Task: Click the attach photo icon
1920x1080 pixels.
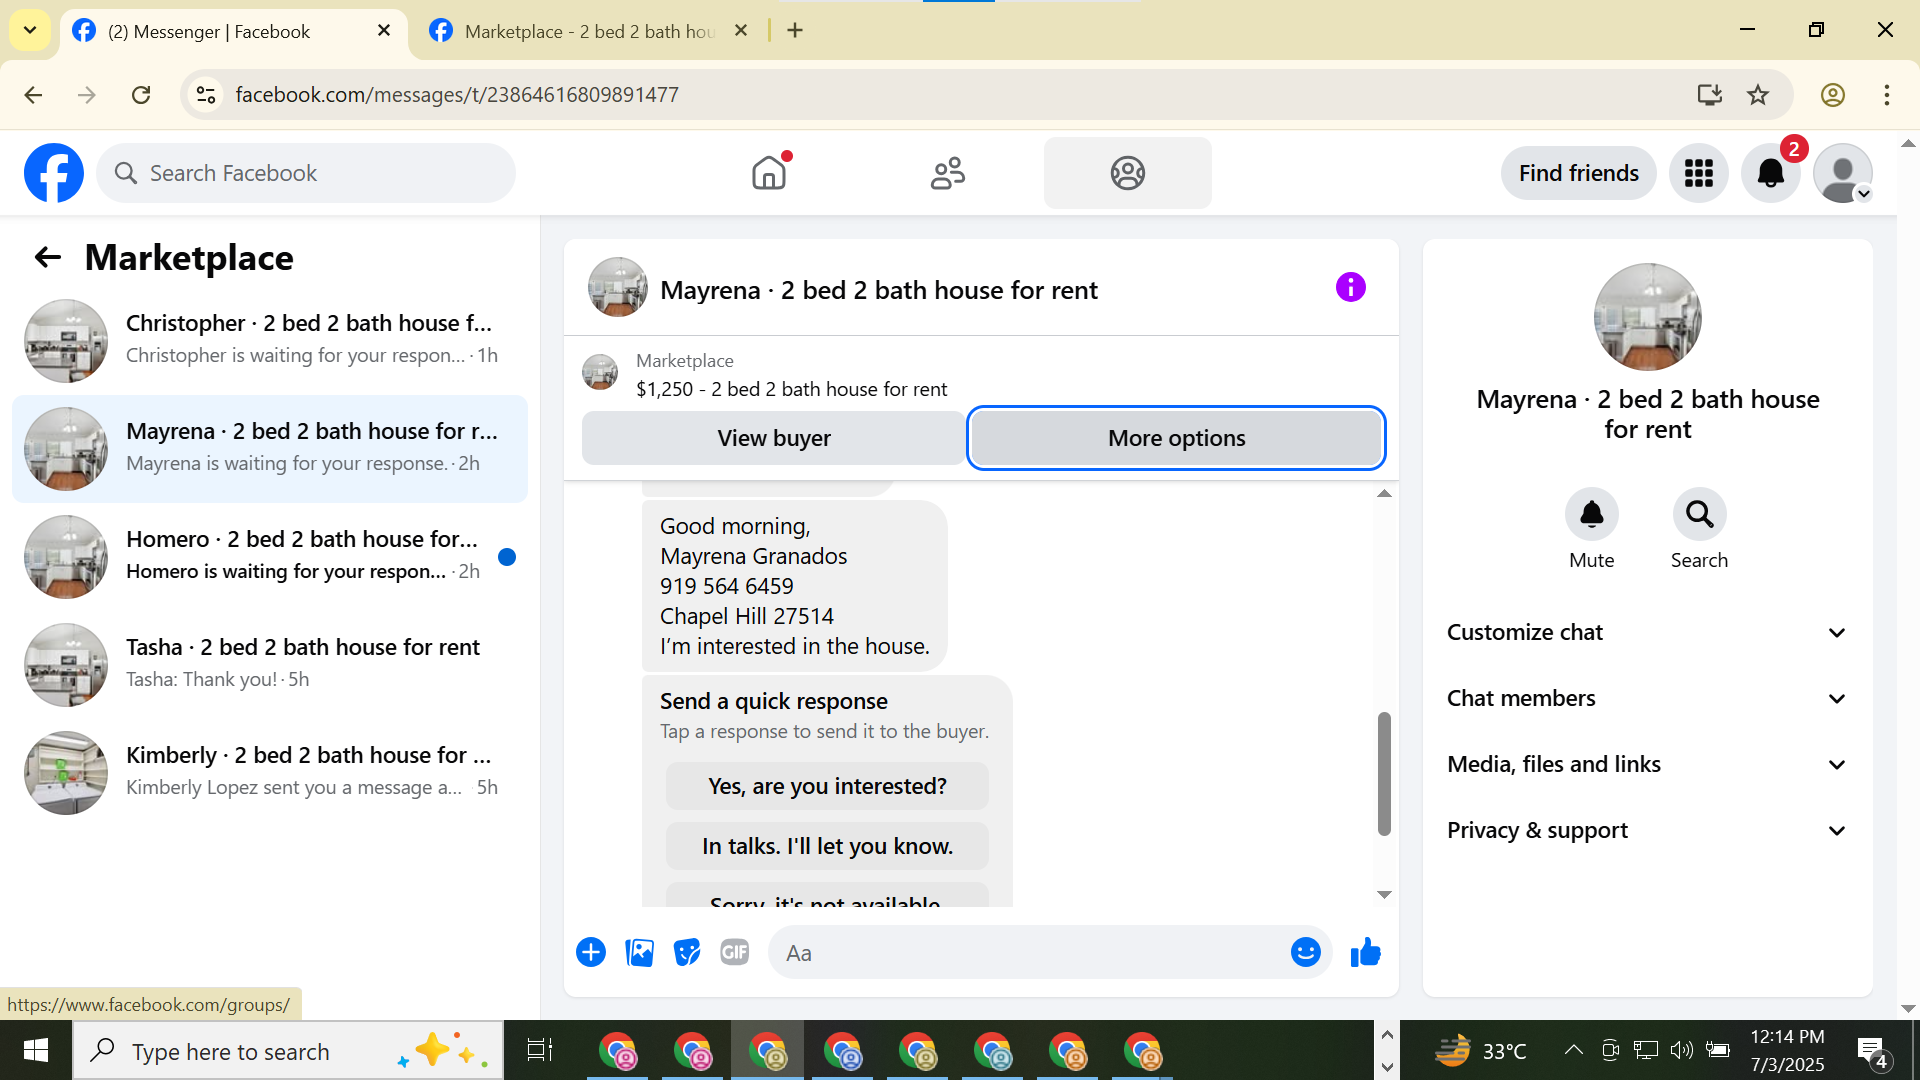Action: click(x=639, y=953)
